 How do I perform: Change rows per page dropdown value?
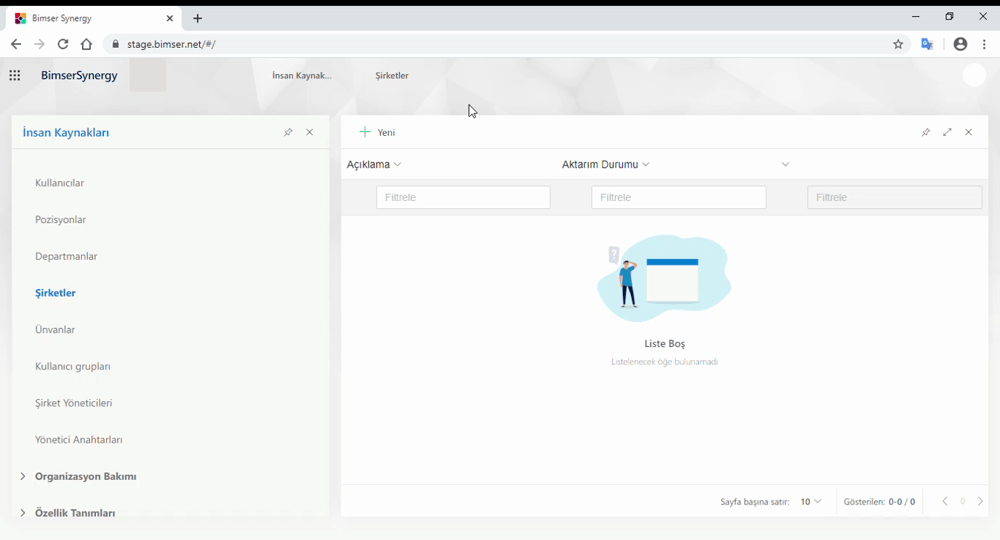point(811,502)
